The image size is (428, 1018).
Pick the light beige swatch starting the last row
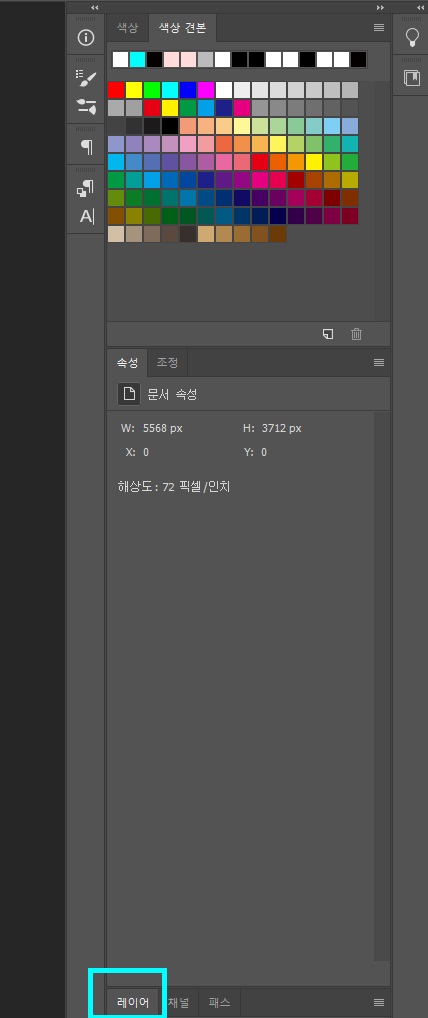tap(116, 234)
